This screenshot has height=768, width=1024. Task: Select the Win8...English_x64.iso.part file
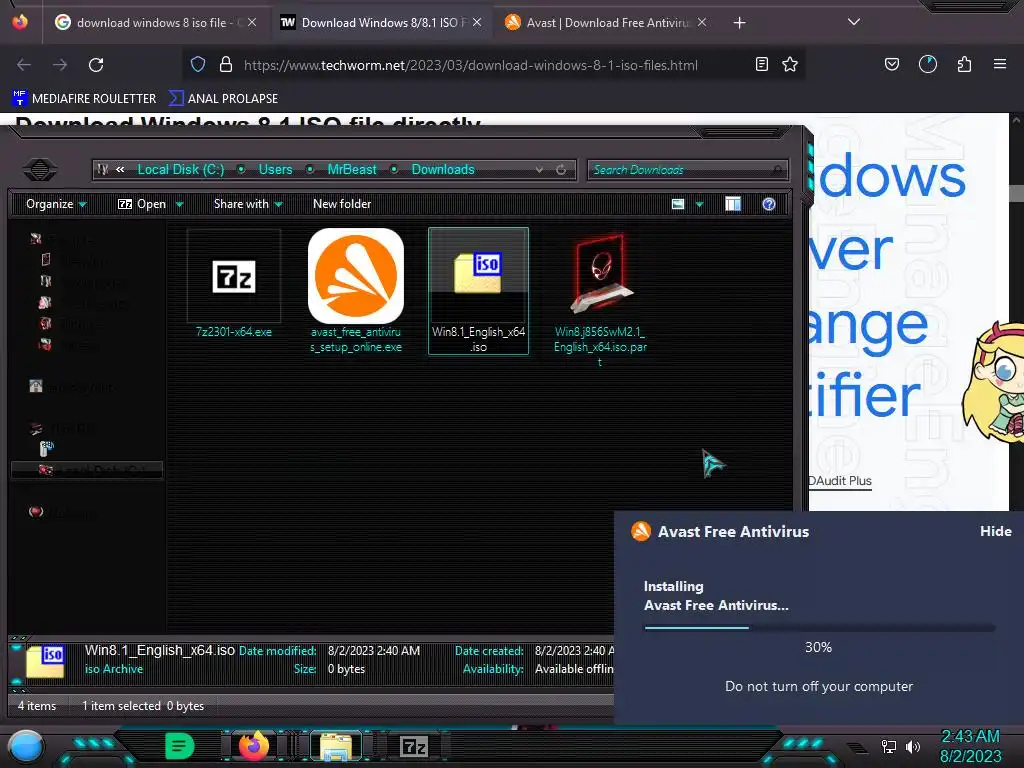click(600, 299)
